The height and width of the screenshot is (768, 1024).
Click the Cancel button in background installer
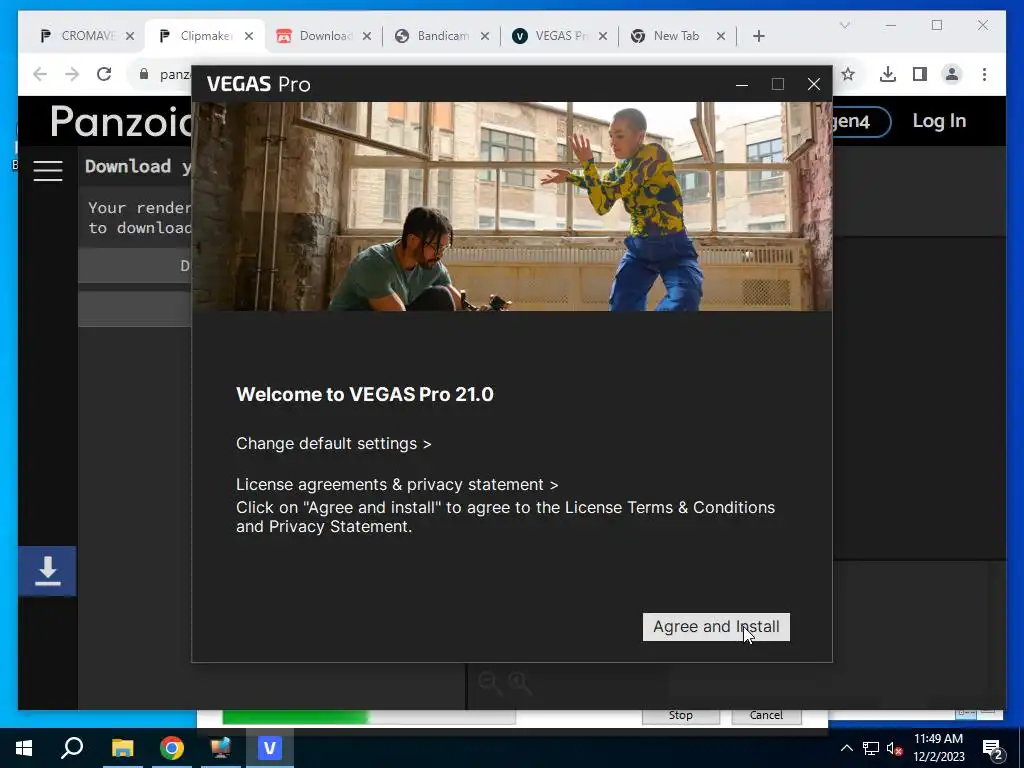click(x=766, y=716)
